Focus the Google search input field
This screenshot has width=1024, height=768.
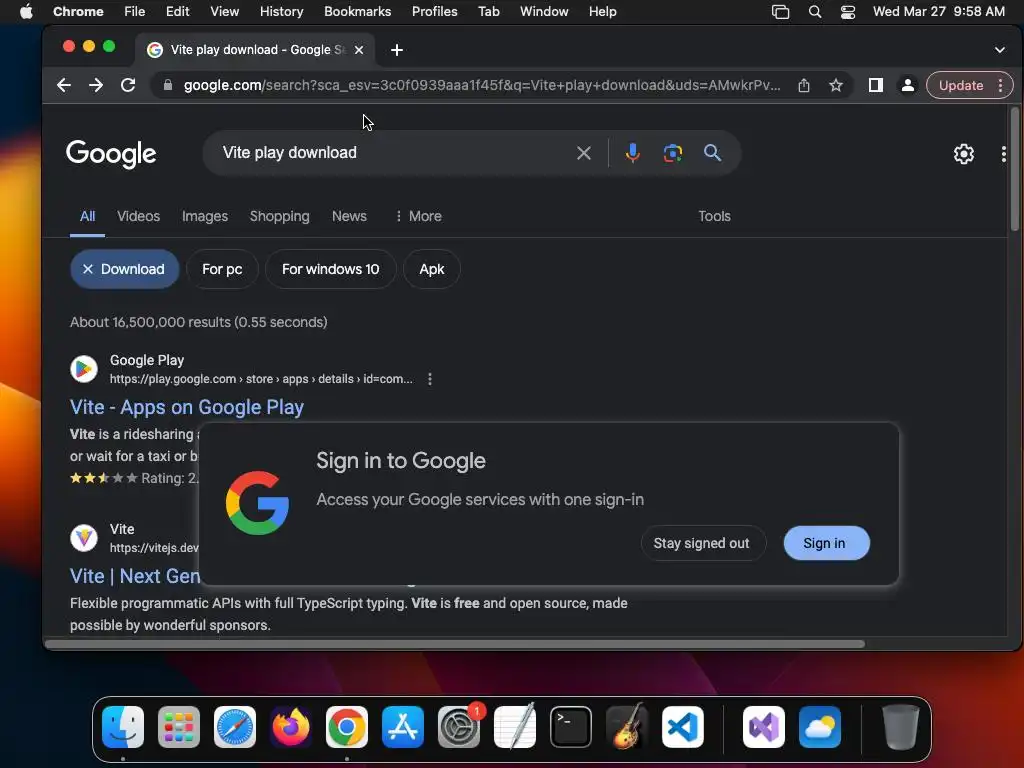click(x=392, y=153)
